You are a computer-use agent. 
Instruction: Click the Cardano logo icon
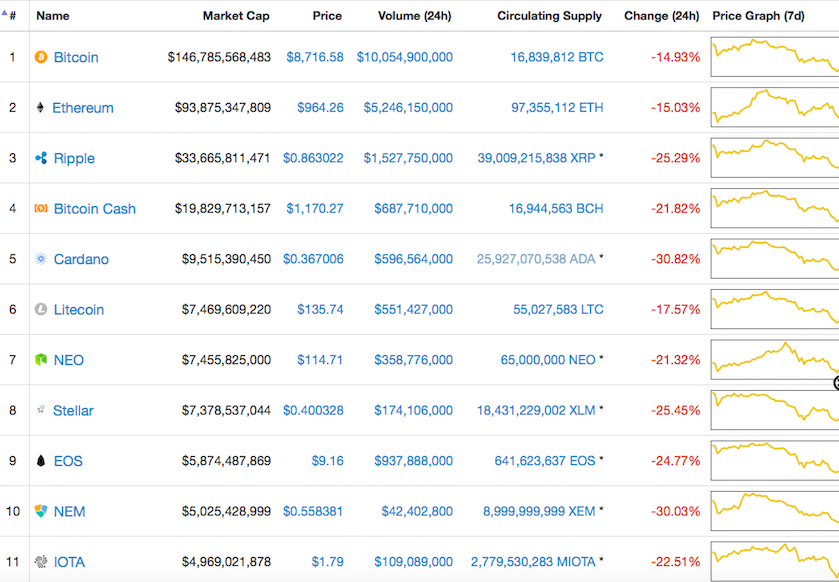click(x=41, y=259)
